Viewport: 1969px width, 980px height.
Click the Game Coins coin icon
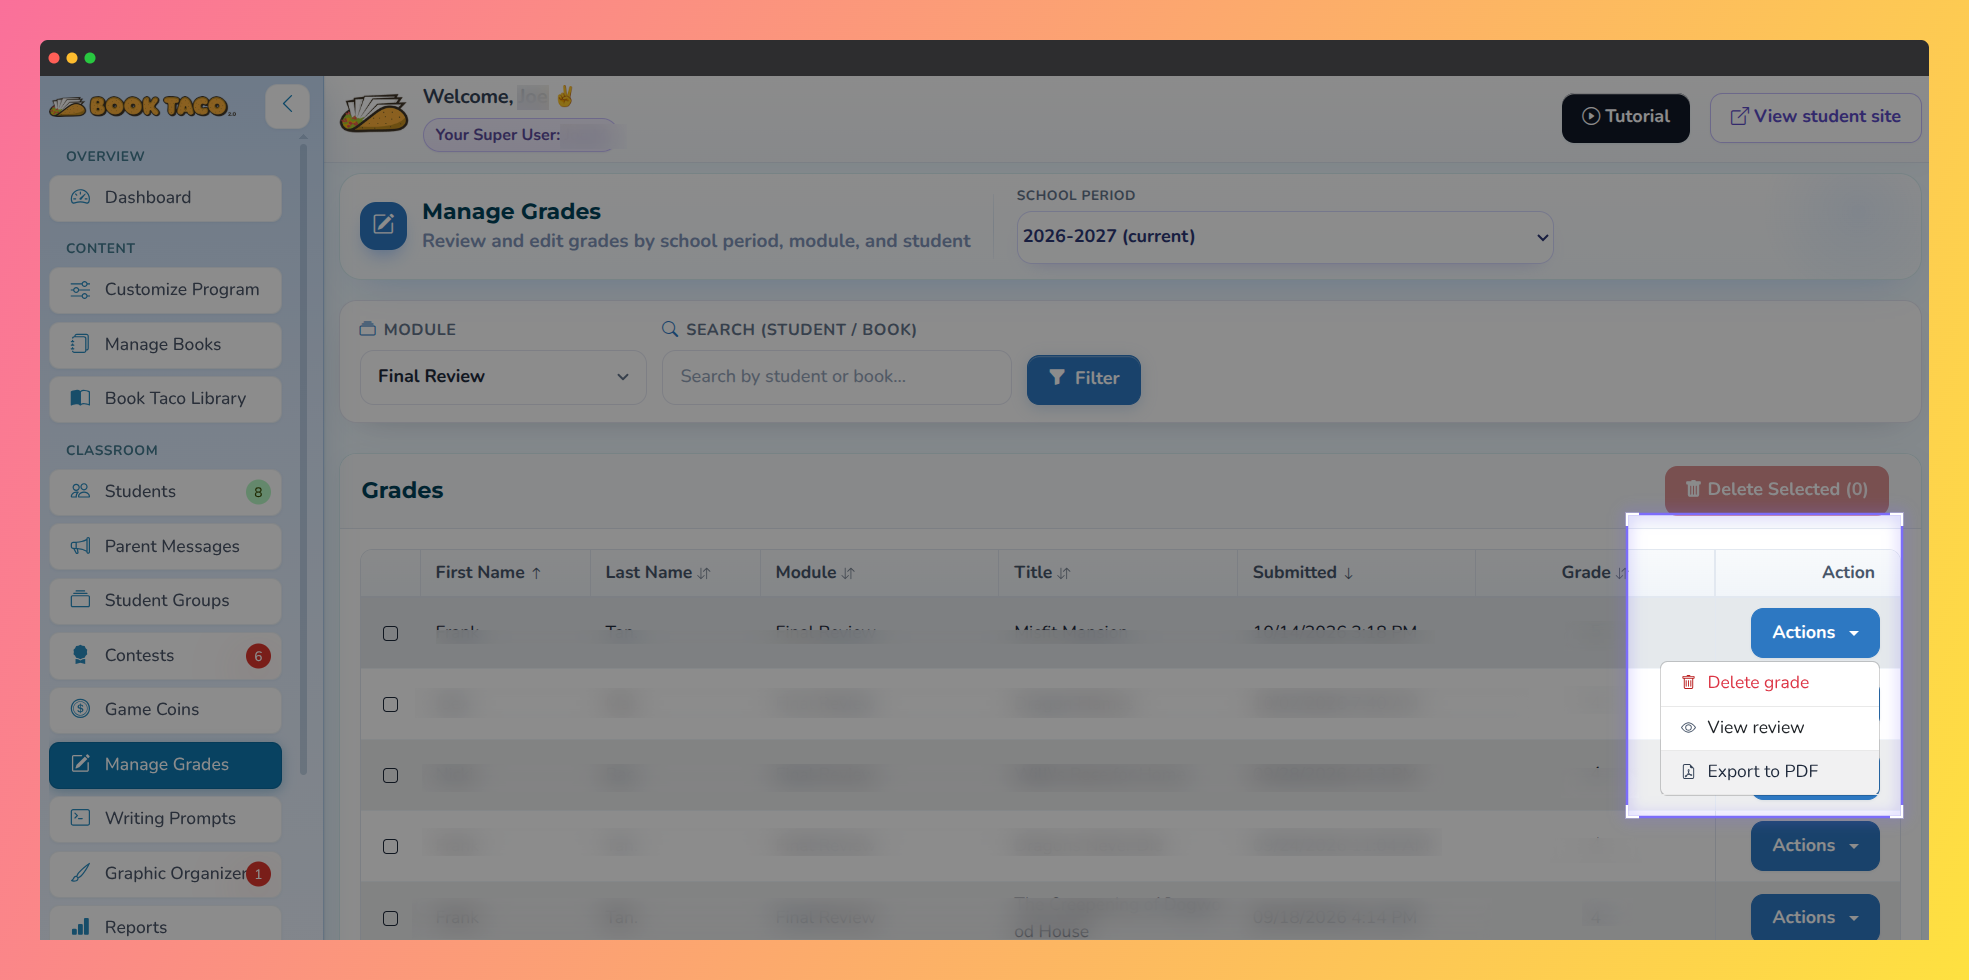coord(80,709)
